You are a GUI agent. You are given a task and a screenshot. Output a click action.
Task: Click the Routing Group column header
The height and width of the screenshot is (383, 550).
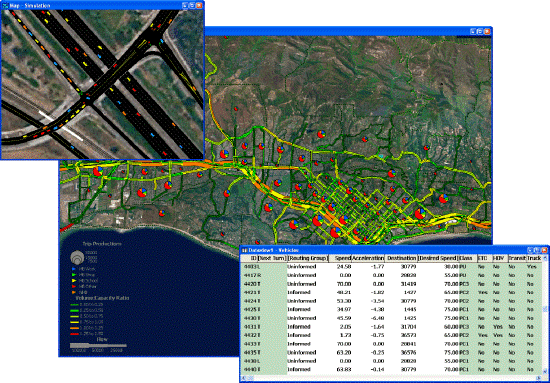(x=308, y=258)
